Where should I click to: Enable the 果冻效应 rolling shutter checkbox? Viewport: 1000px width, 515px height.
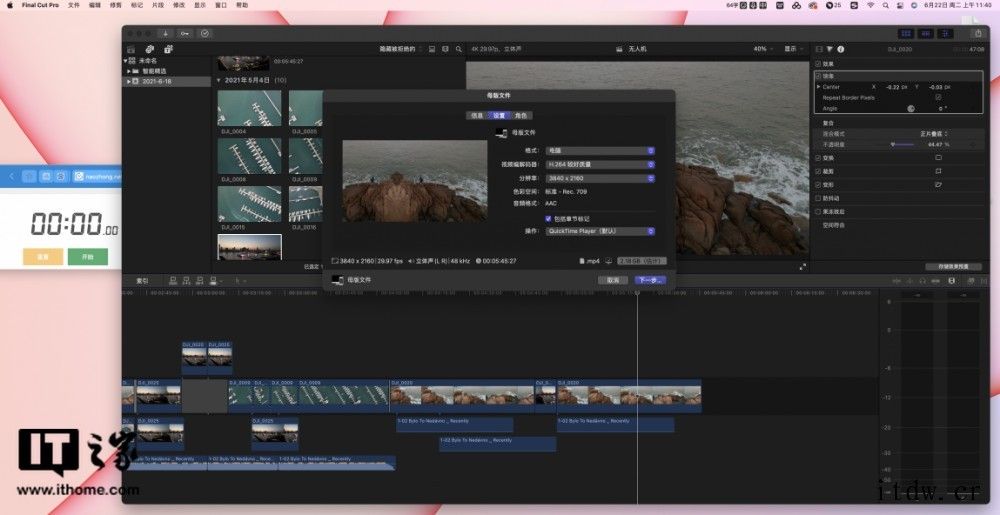[x=818, y=212]
